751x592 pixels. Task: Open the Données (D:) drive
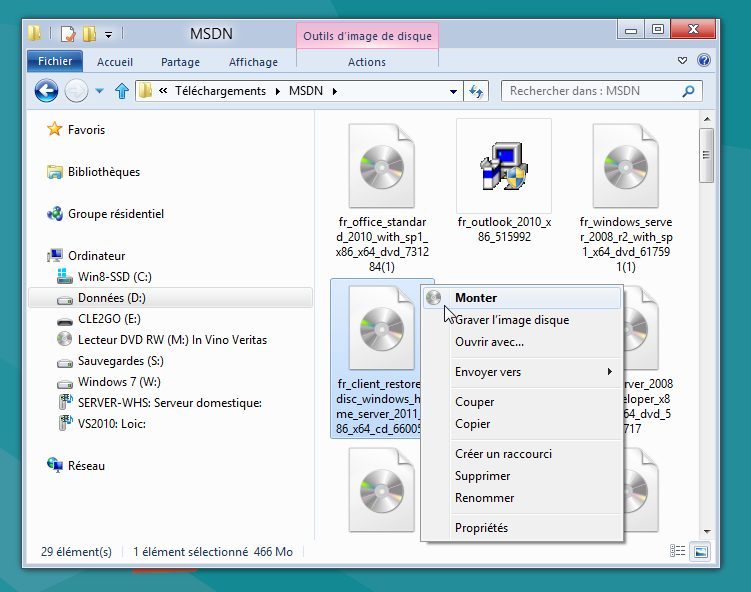[171, 298]
